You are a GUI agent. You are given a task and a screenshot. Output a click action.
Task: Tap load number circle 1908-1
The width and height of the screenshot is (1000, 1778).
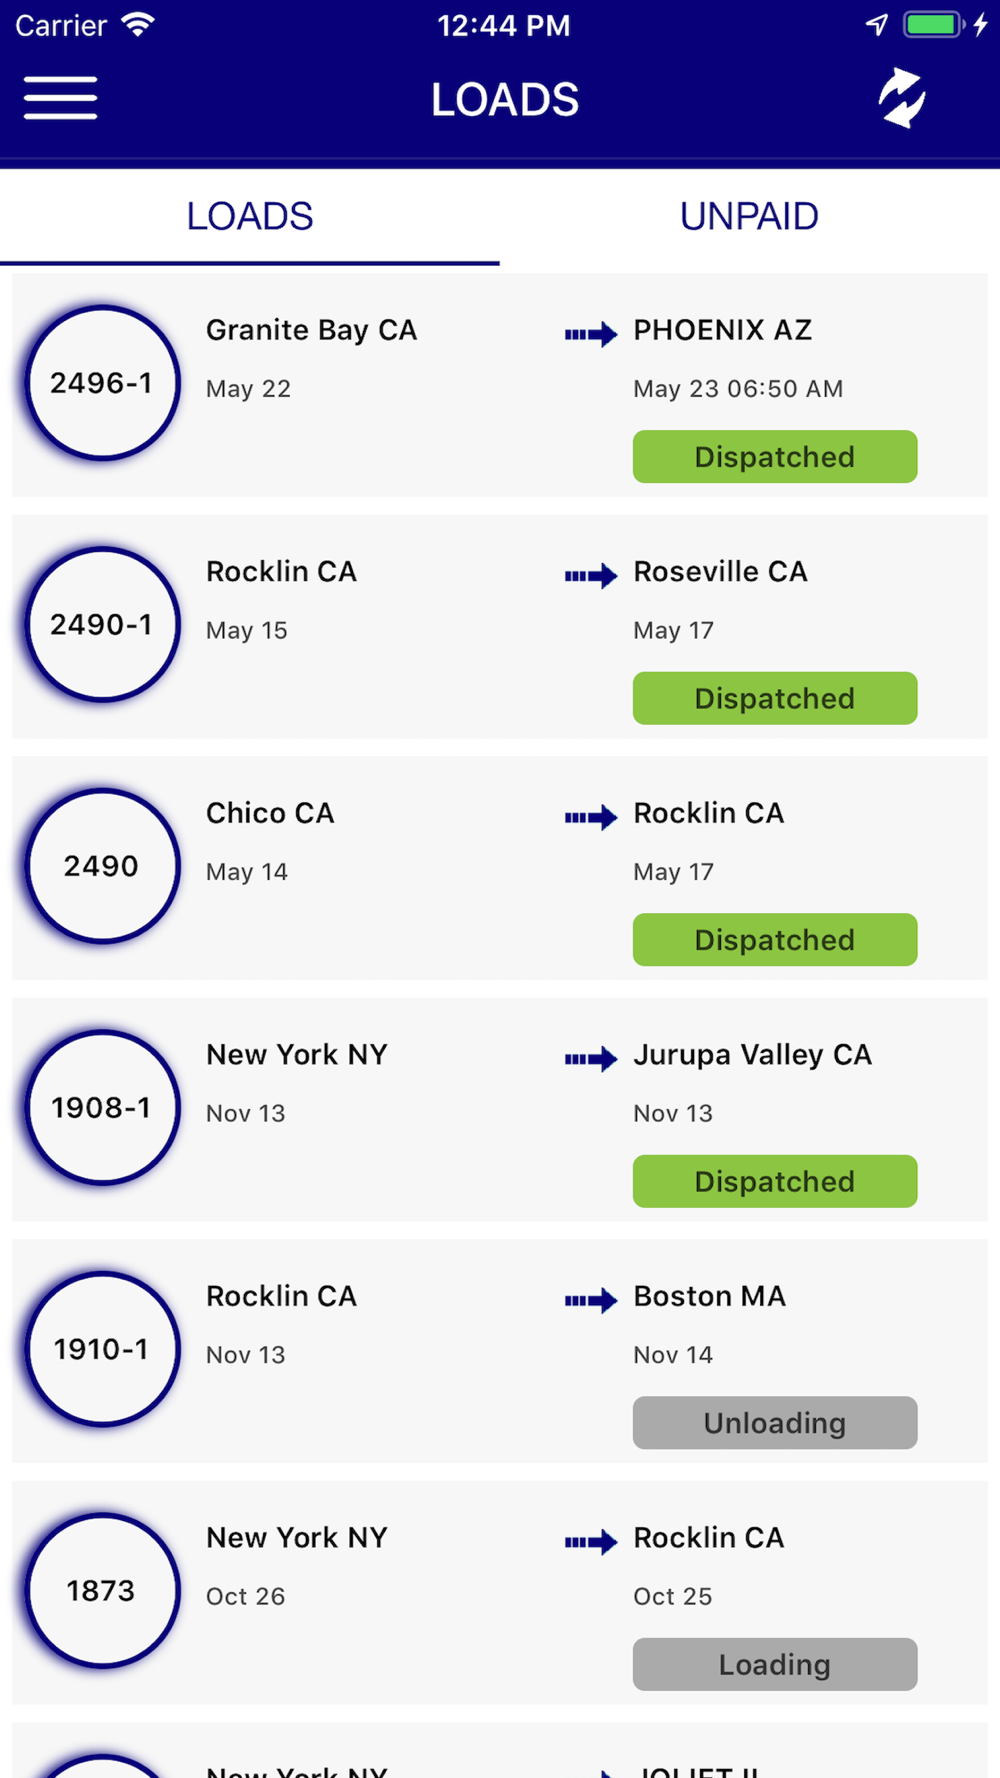tap(102, 1108)
